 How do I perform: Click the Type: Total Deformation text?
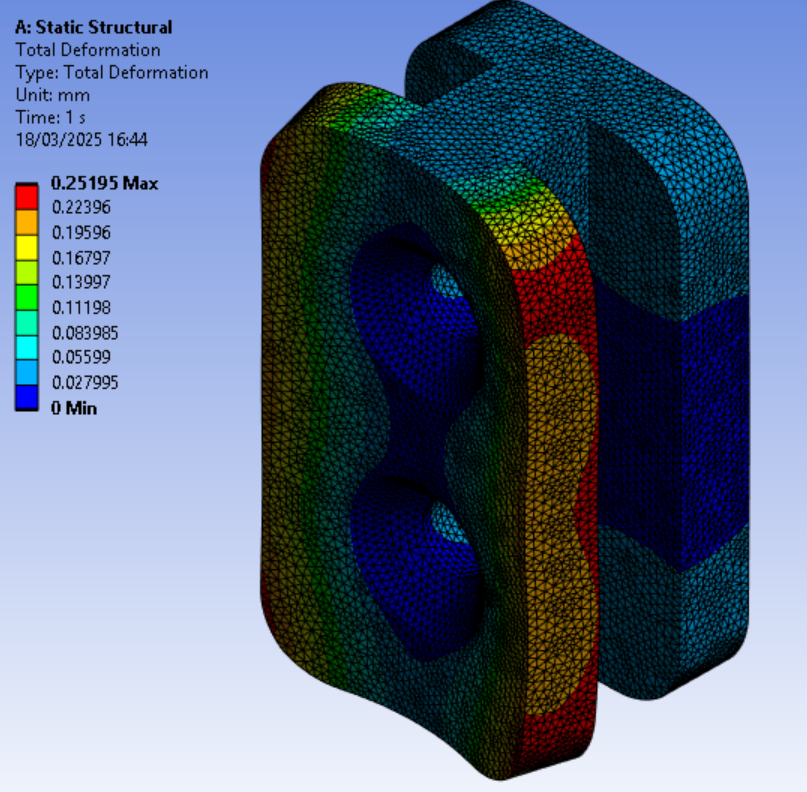click(x=112, y=72)
